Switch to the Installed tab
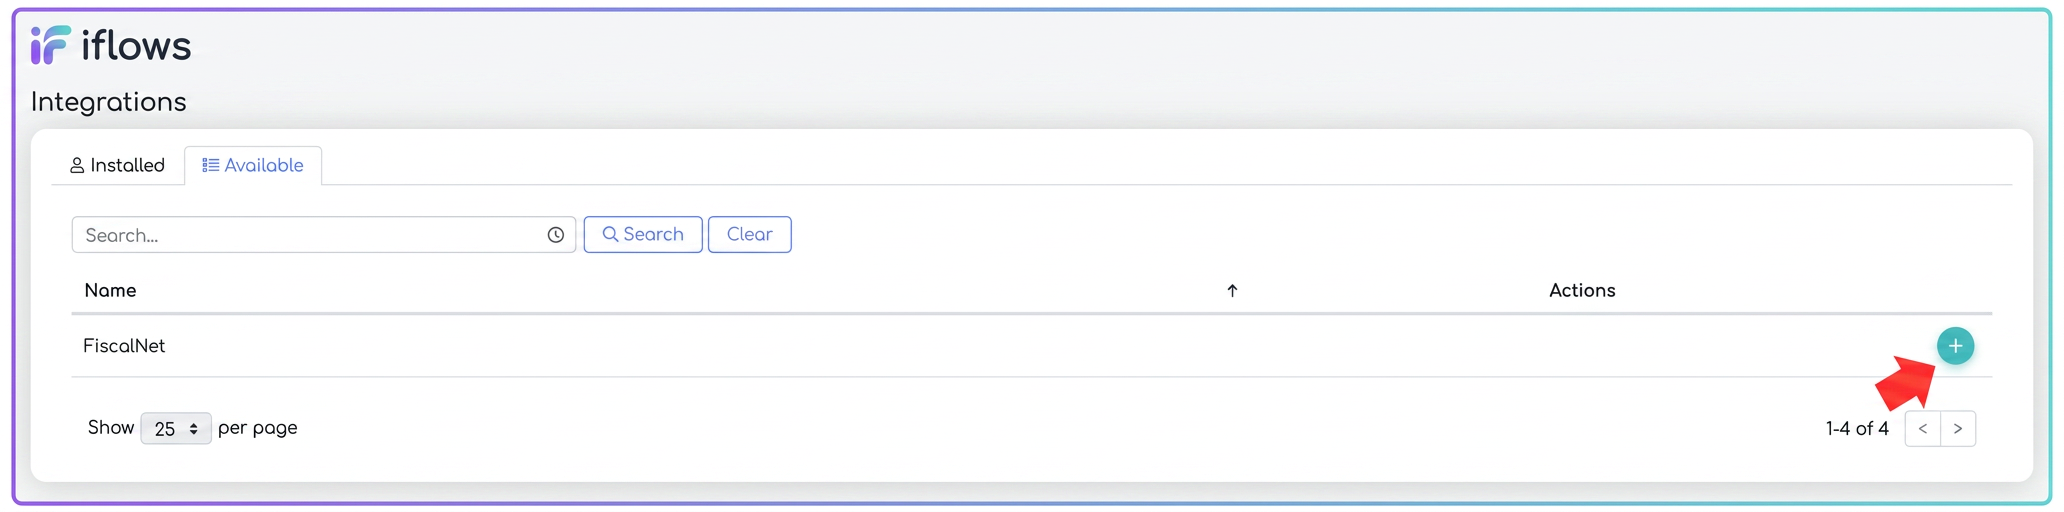 pyautogui.click(x=117, y=166)
